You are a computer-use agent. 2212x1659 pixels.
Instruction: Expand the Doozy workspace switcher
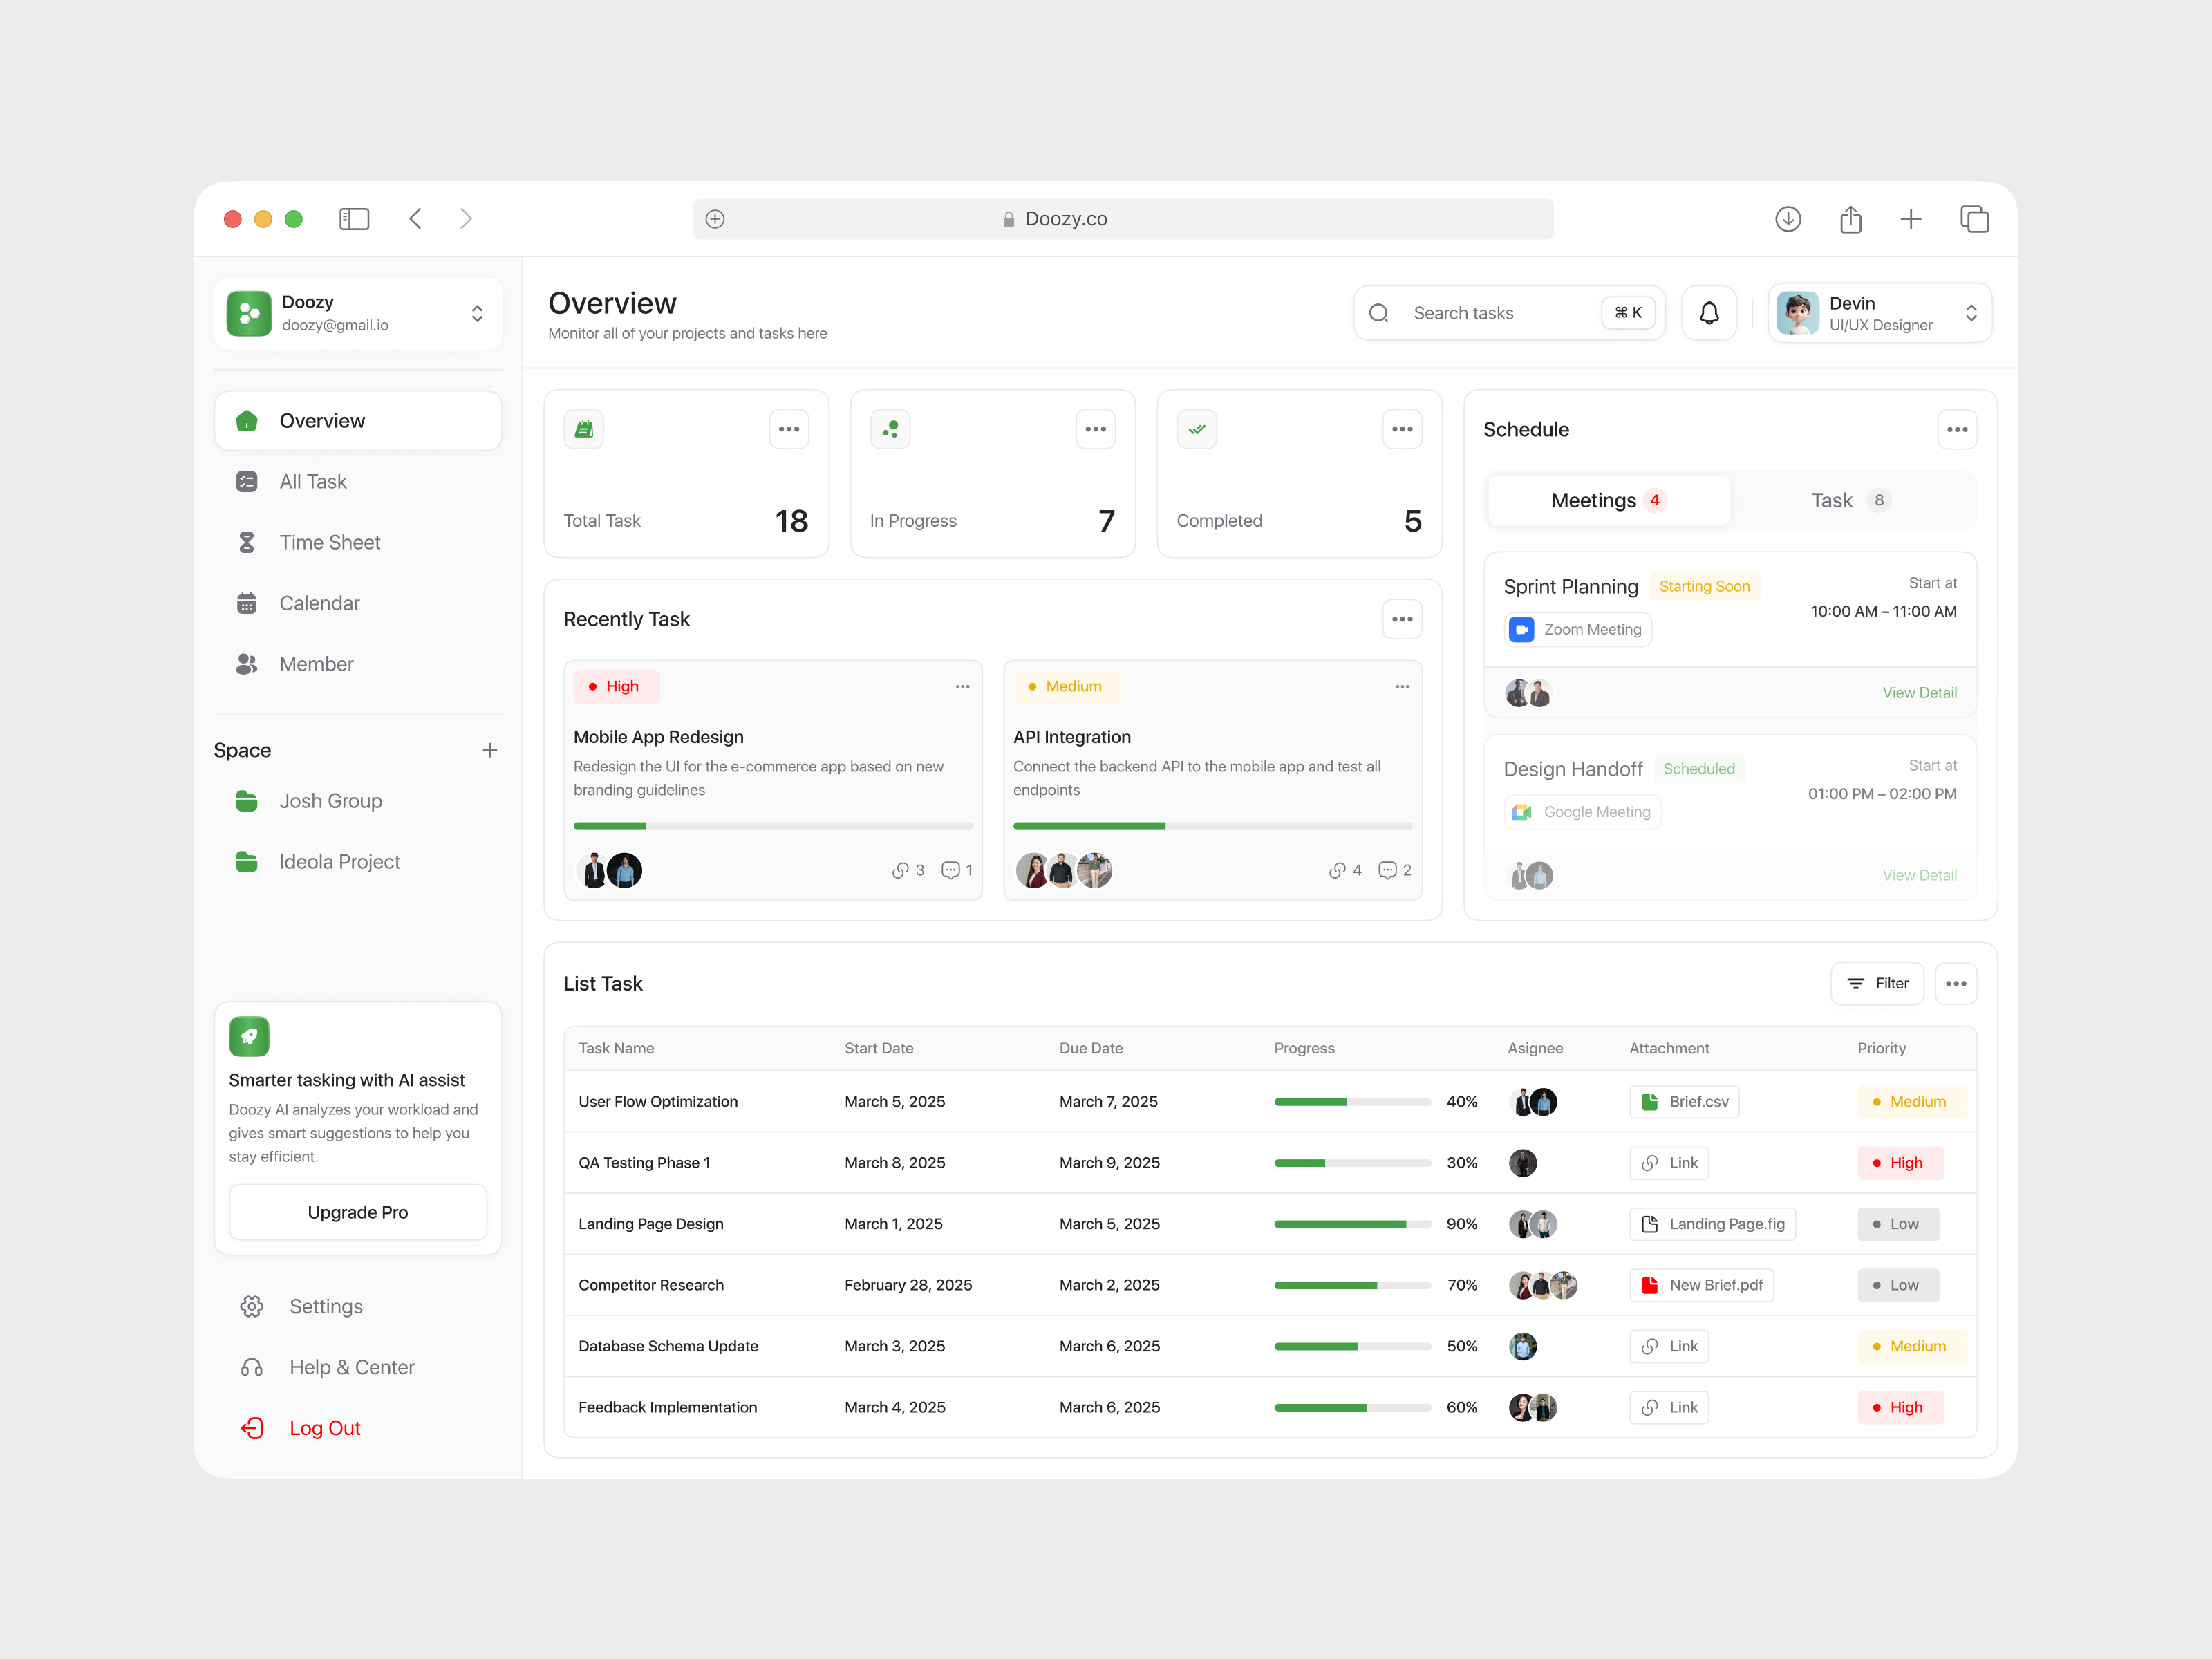[477, 313]
